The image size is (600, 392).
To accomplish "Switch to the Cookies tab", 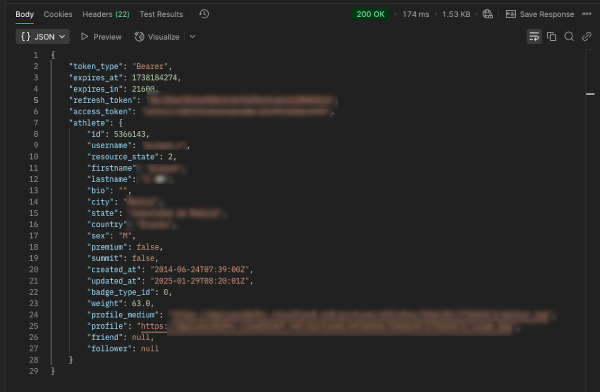I will (58, 15).
